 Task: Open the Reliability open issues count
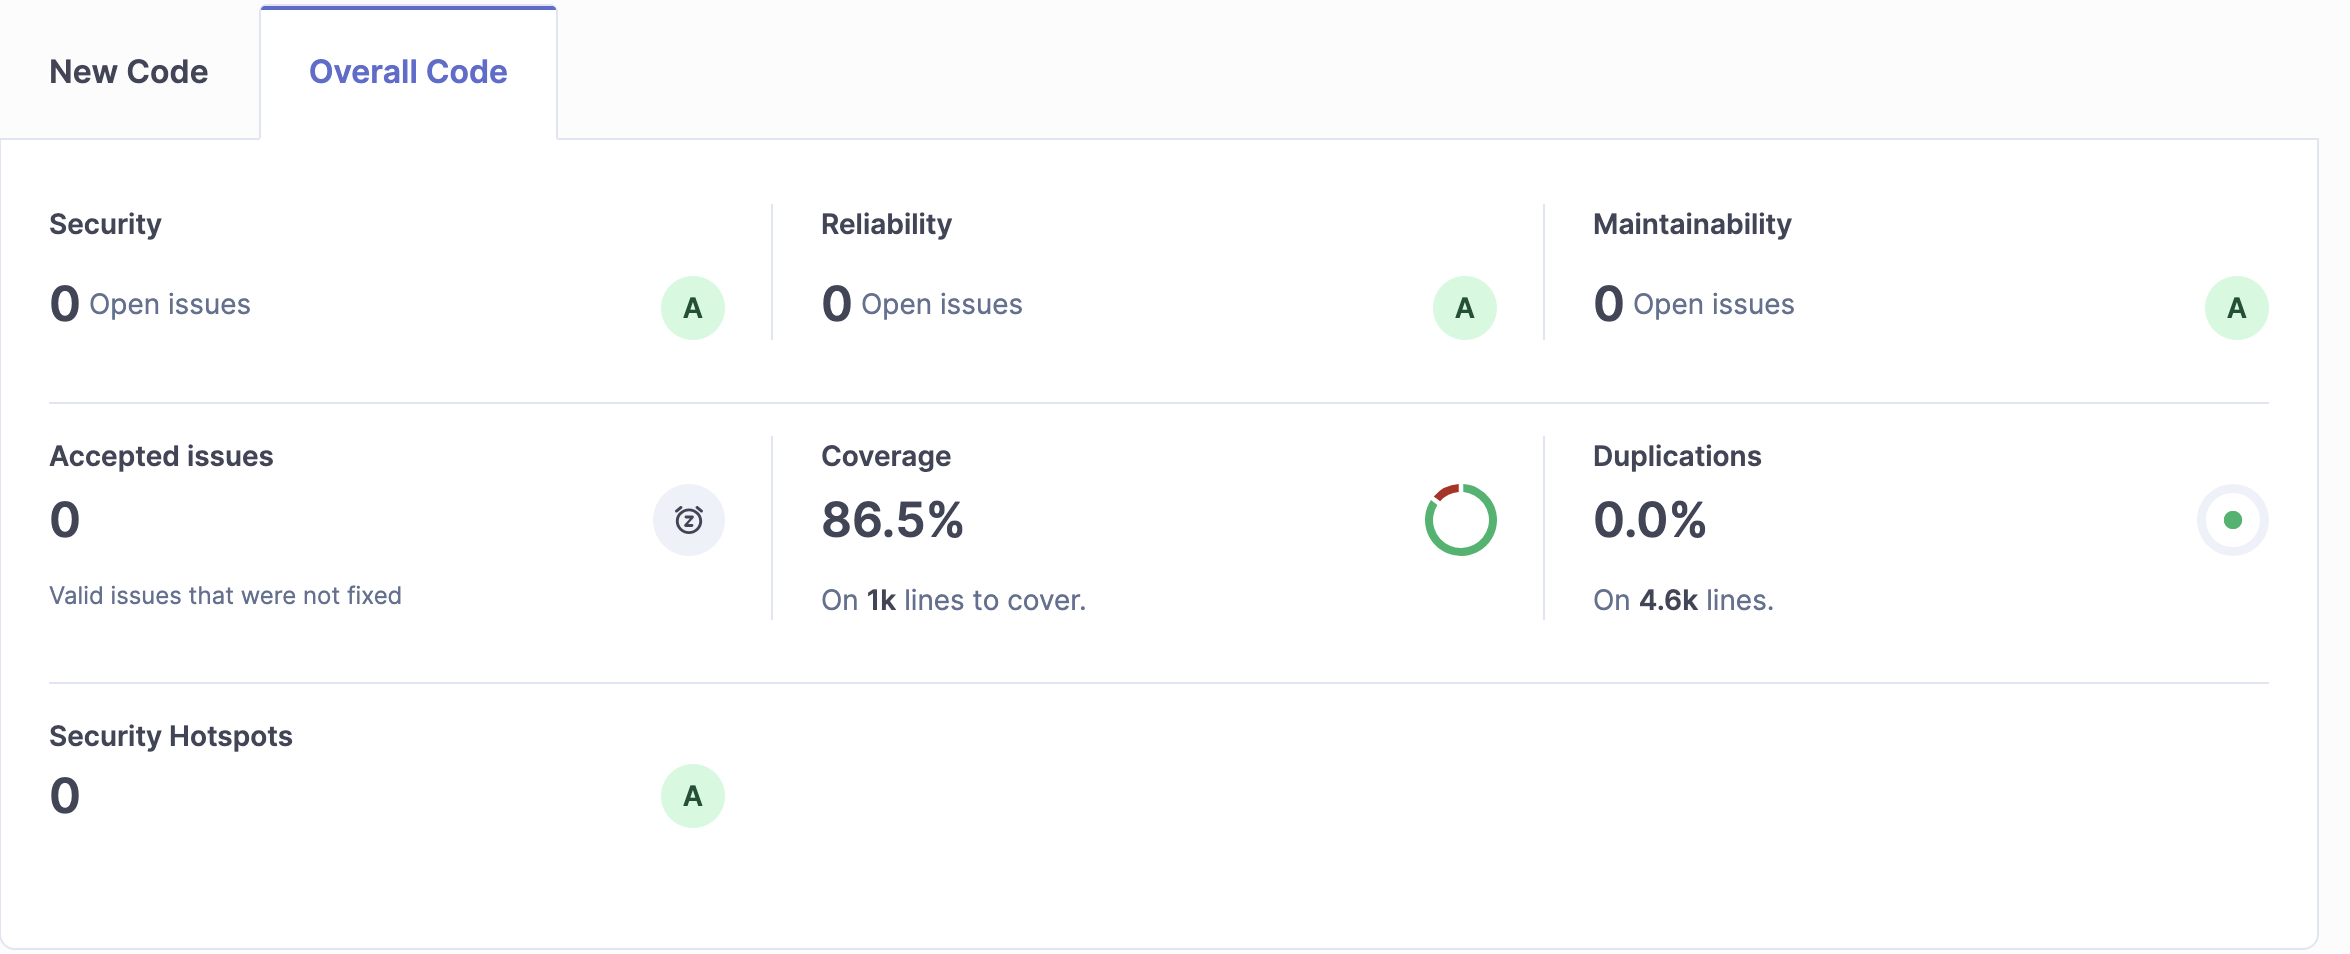coord(837,304)
